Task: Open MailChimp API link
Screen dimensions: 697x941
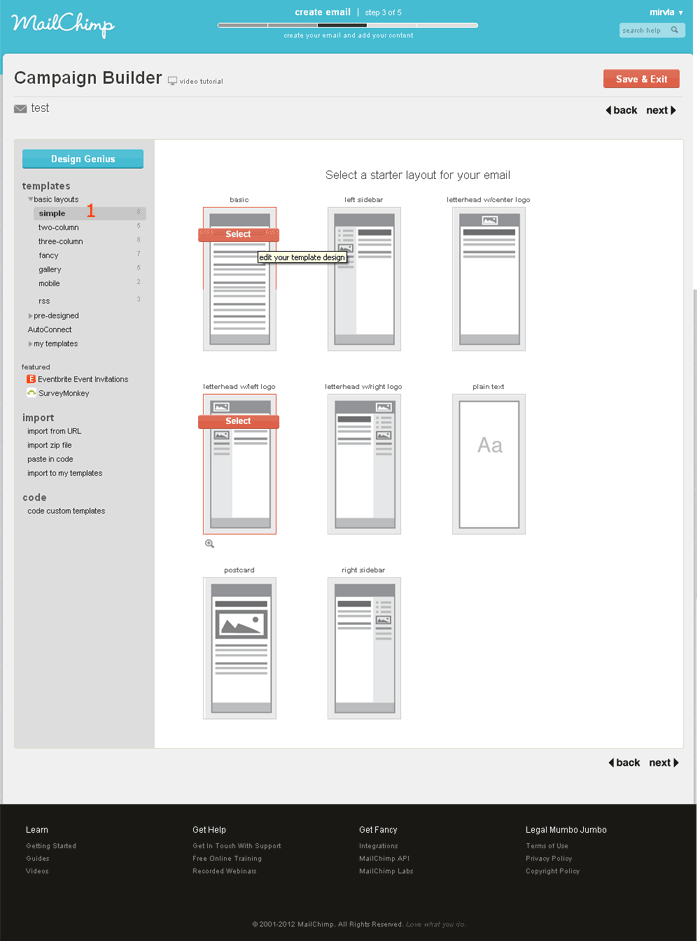Action: (x=384, y=858)
